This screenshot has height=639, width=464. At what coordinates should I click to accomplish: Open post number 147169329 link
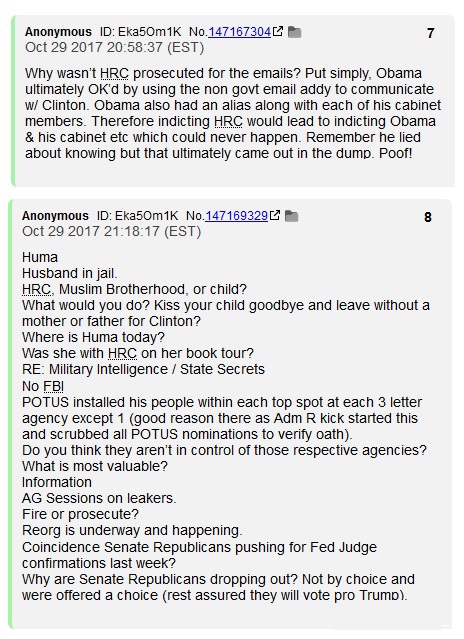click(236, 216)
